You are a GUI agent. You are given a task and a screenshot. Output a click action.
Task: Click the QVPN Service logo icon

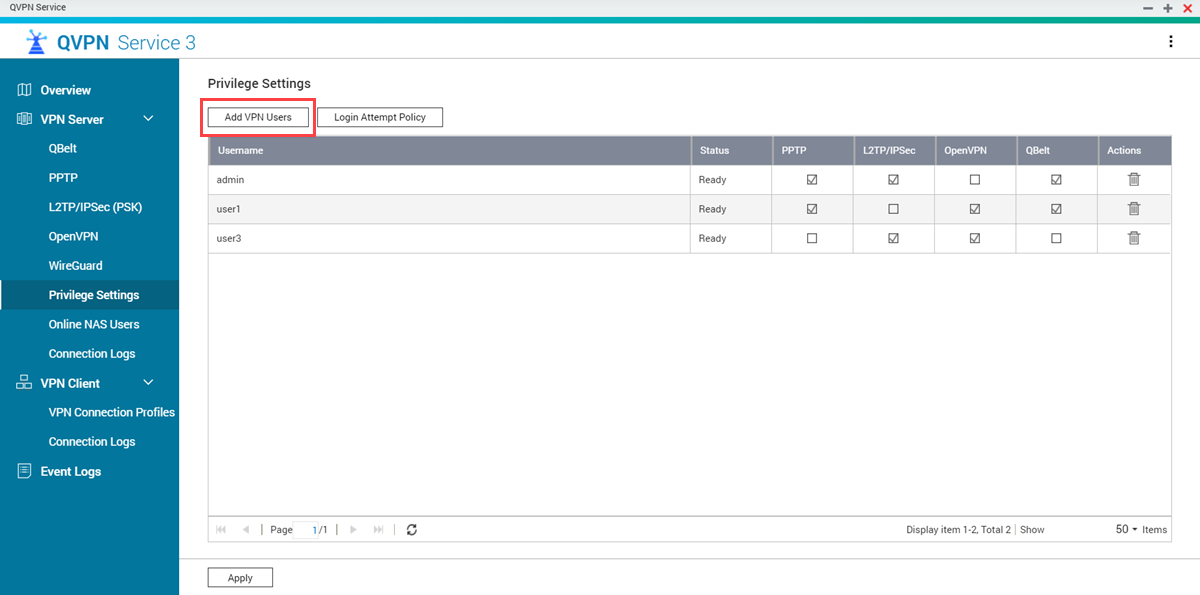pos(37,42)
